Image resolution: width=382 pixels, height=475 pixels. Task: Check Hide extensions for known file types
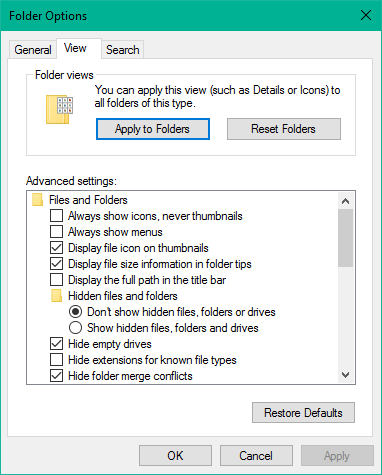pos(56,360)
